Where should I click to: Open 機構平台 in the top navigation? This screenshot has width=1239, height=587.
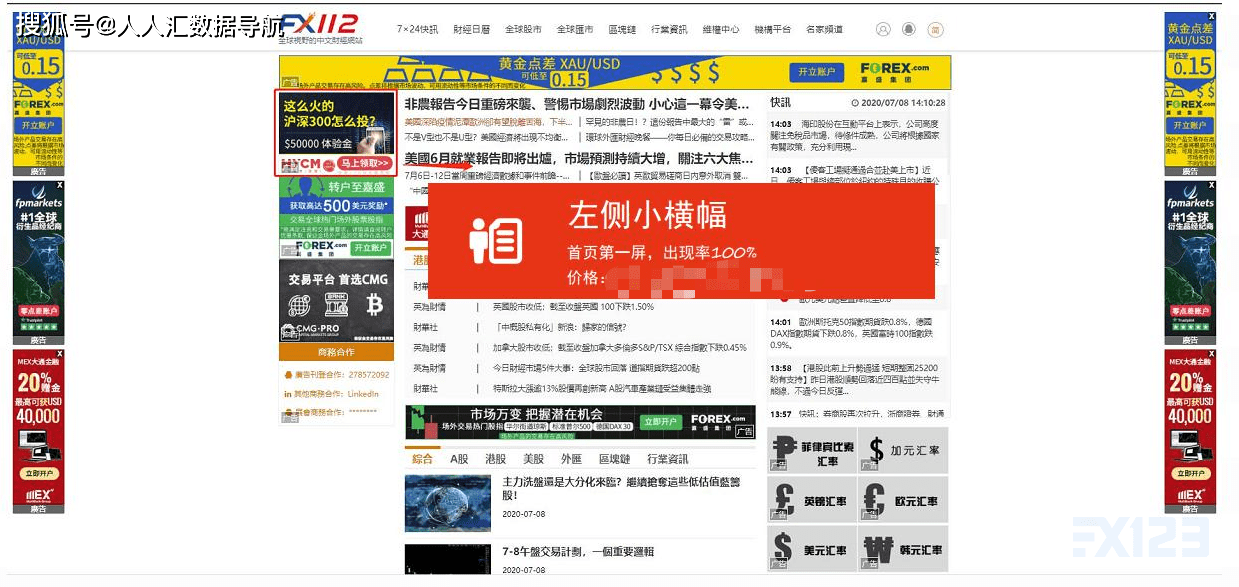click(x=772, y=30)
